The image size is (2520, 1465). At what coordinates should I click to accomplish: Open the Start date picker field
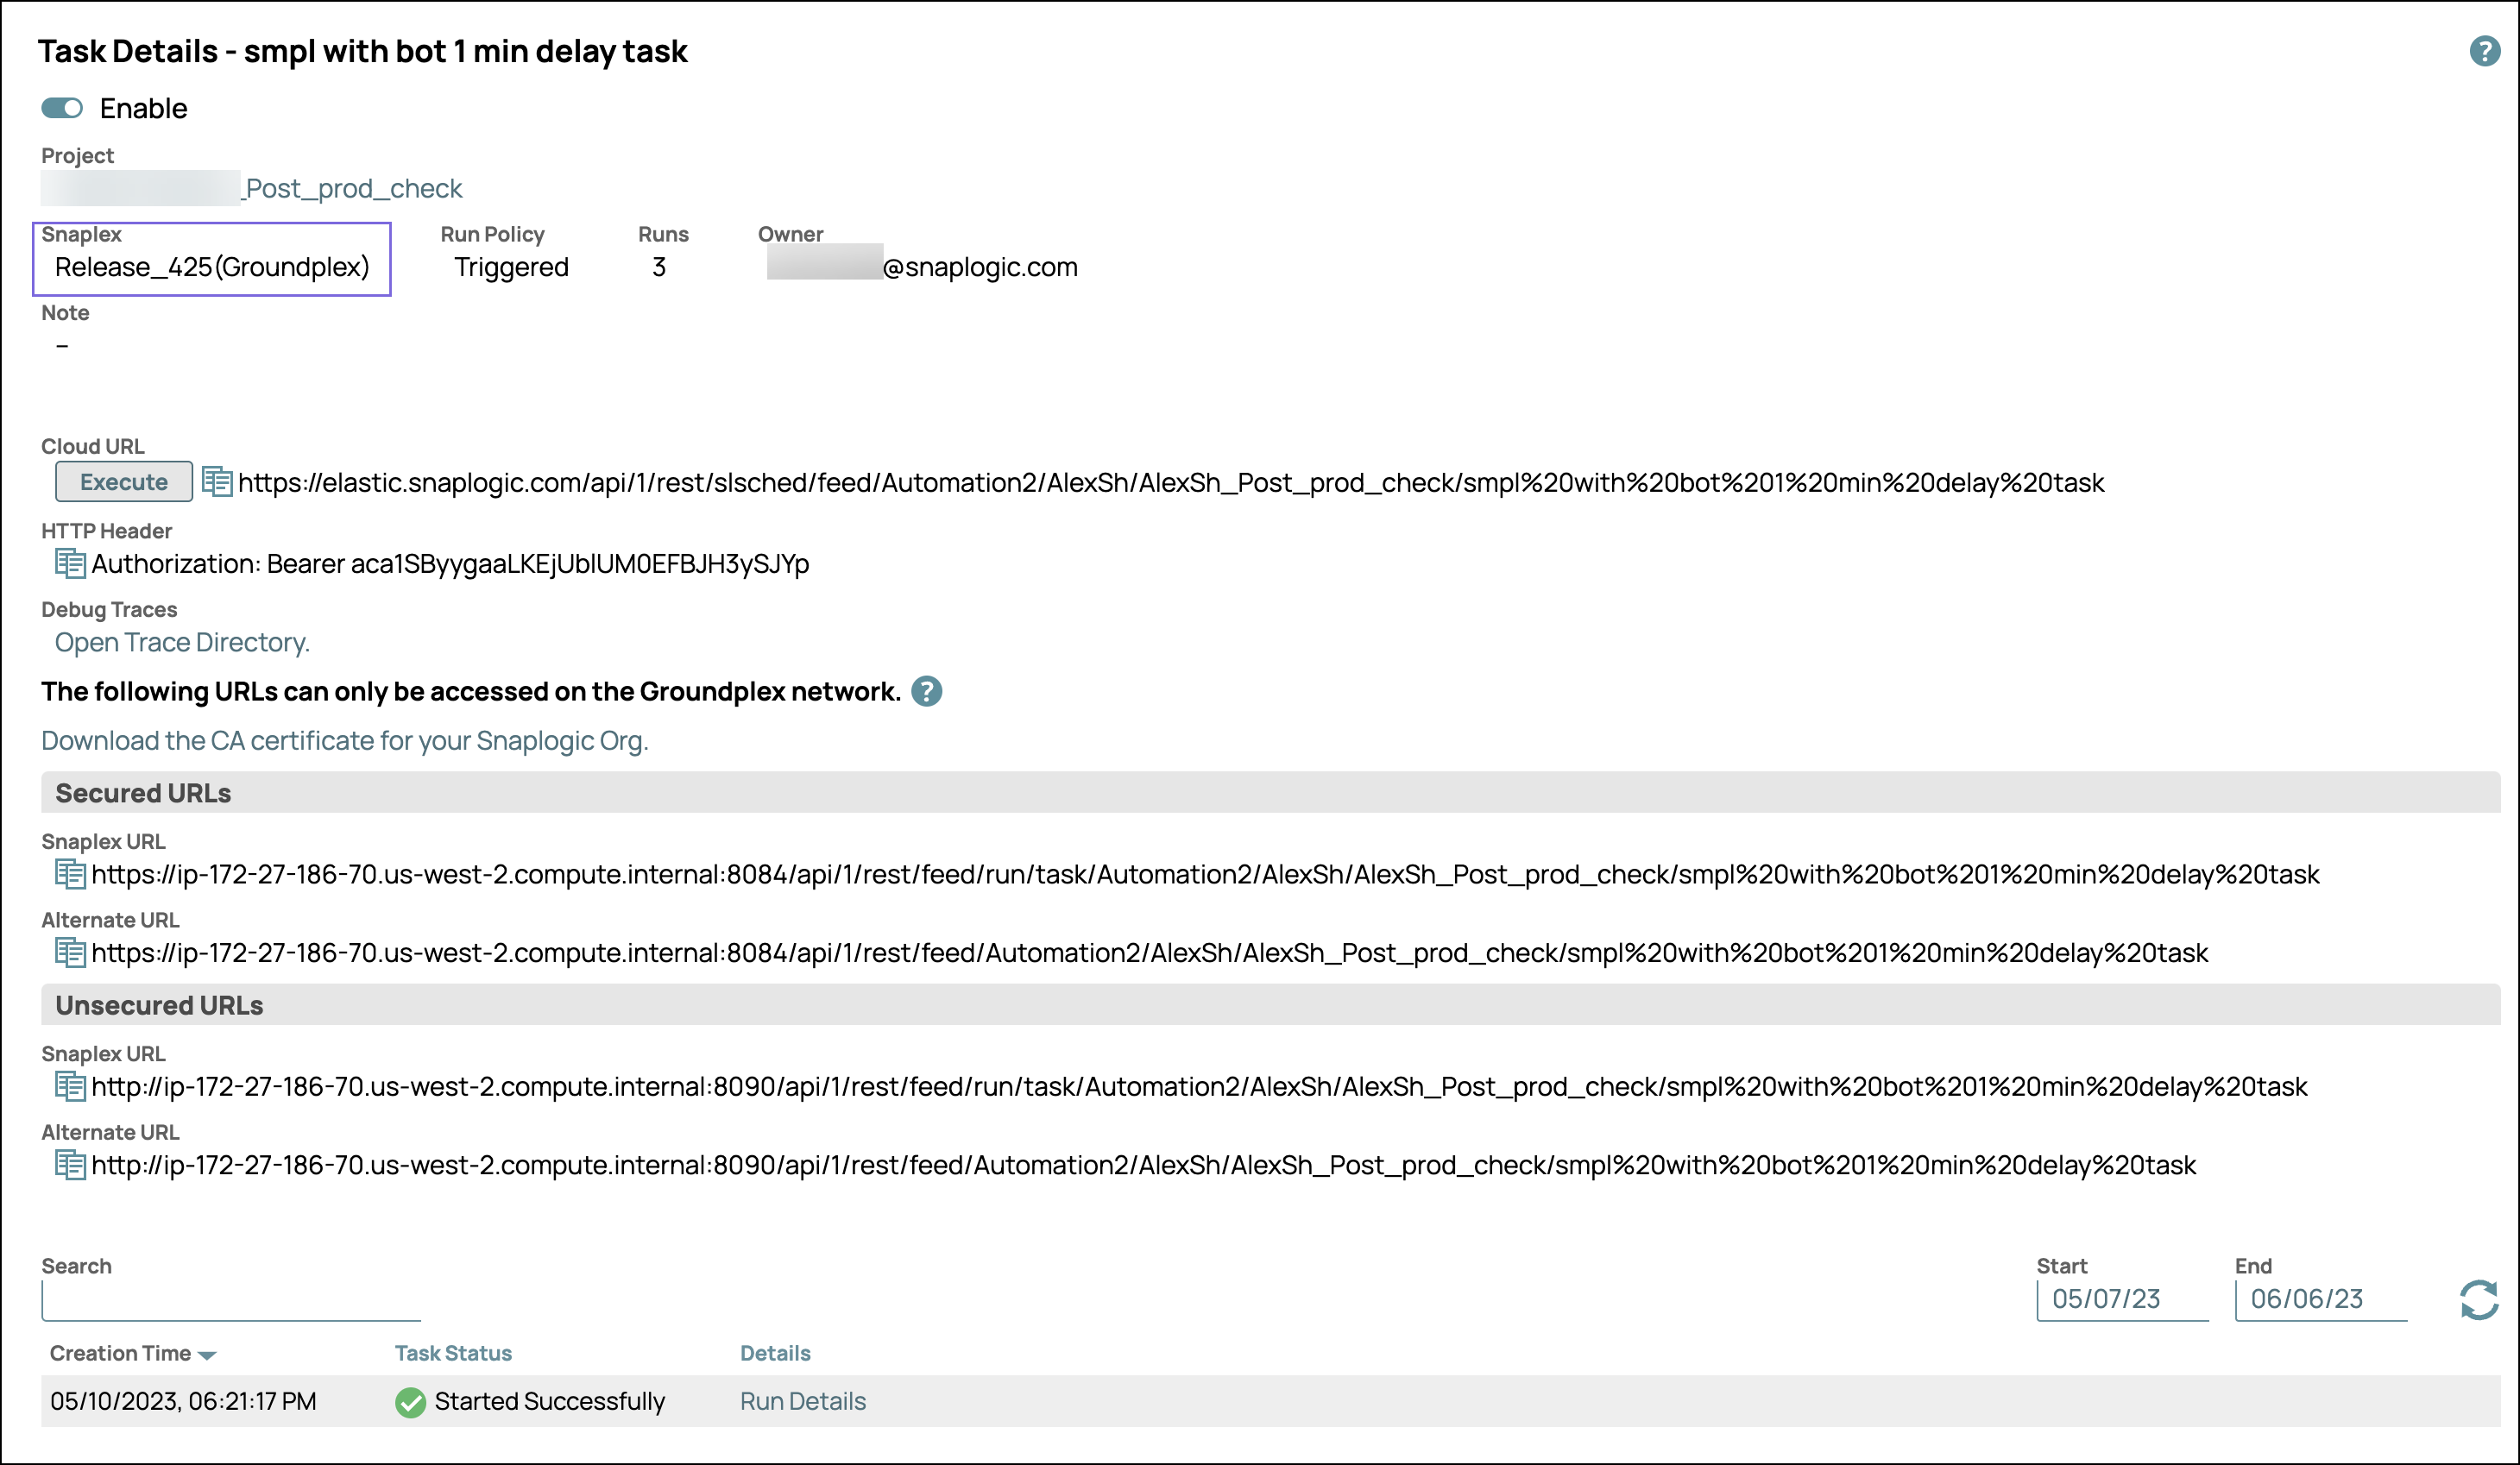(x=2121, y=1299)
